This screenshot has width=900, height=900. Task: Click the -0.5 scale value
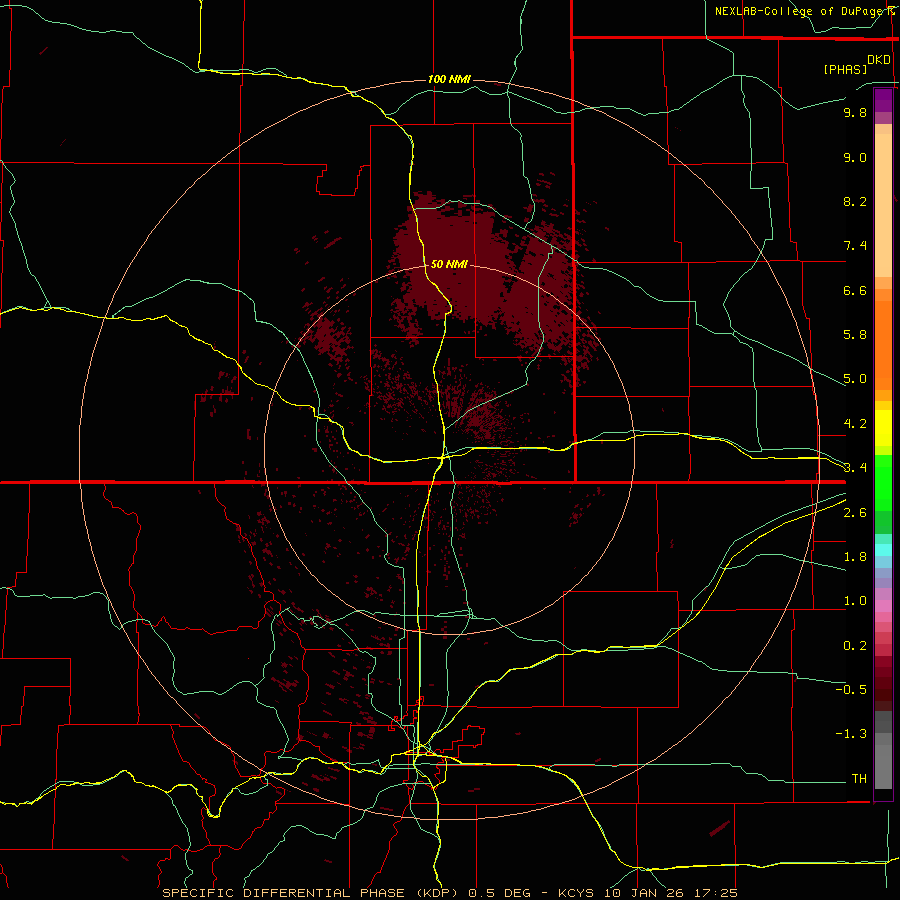[x=851, y=690]
